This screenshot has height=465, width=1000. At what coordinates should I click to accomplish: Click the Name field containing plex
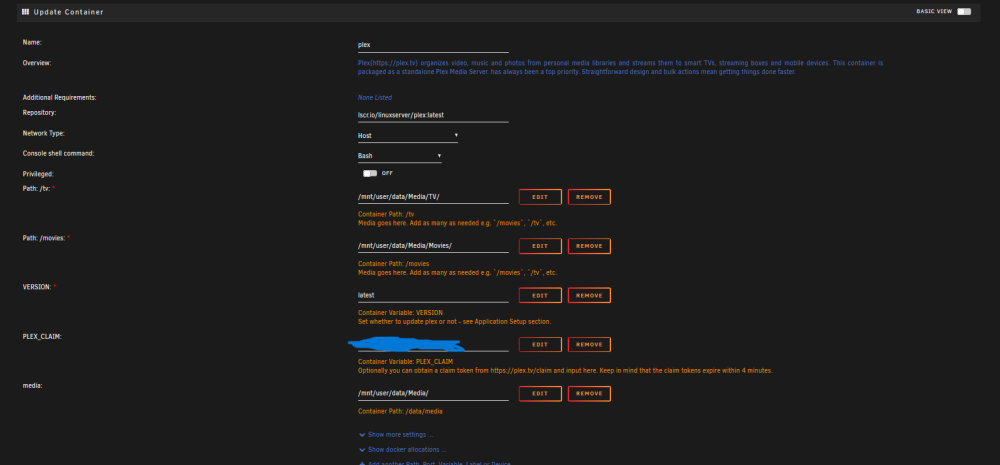433,45
